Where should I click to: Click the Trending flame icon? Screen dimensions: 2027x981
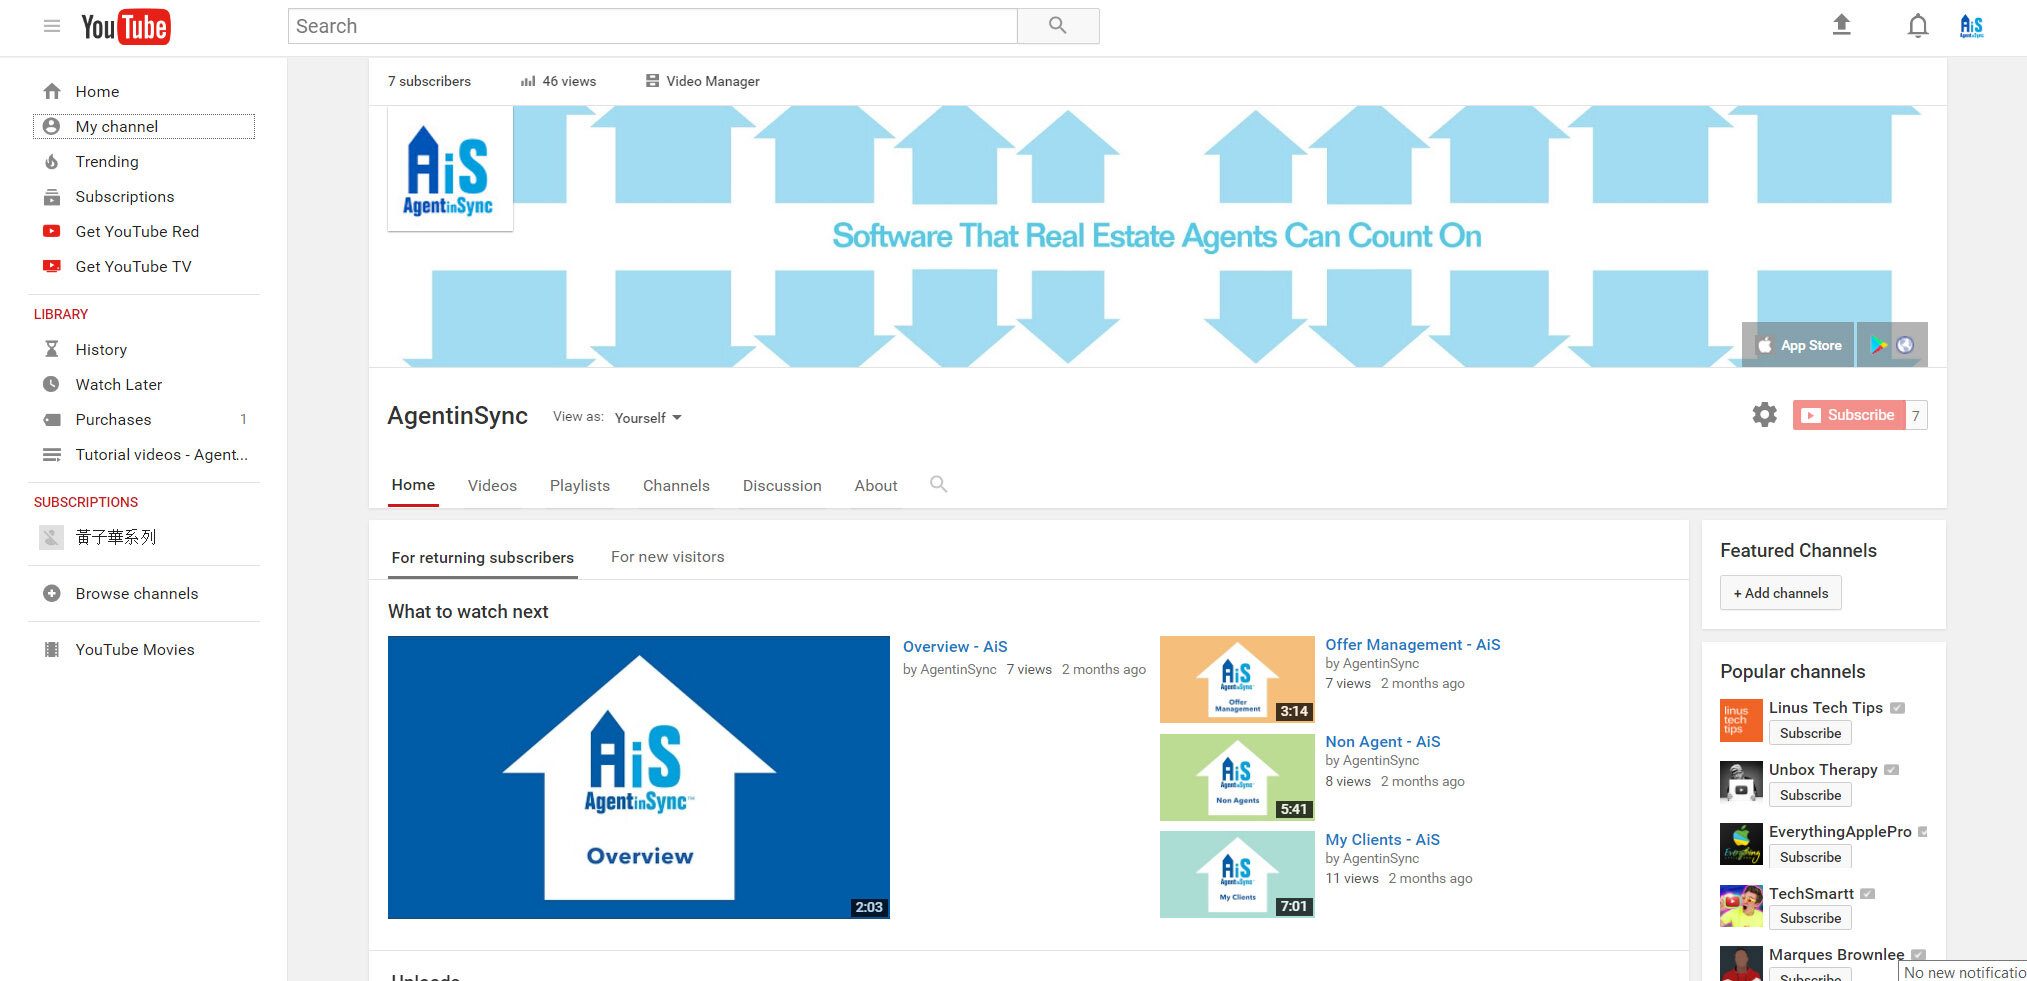[x=52, y=161]
